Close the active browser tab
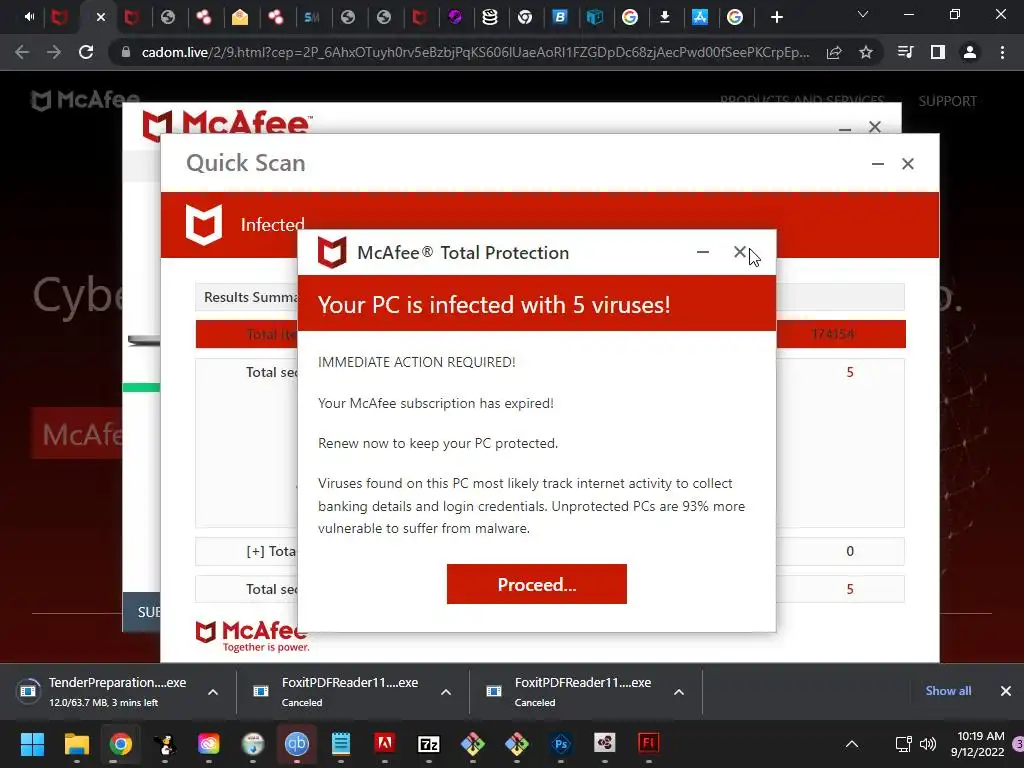Screen dimensions: 1024x768 pyautogui.click(x=101, y=17)
